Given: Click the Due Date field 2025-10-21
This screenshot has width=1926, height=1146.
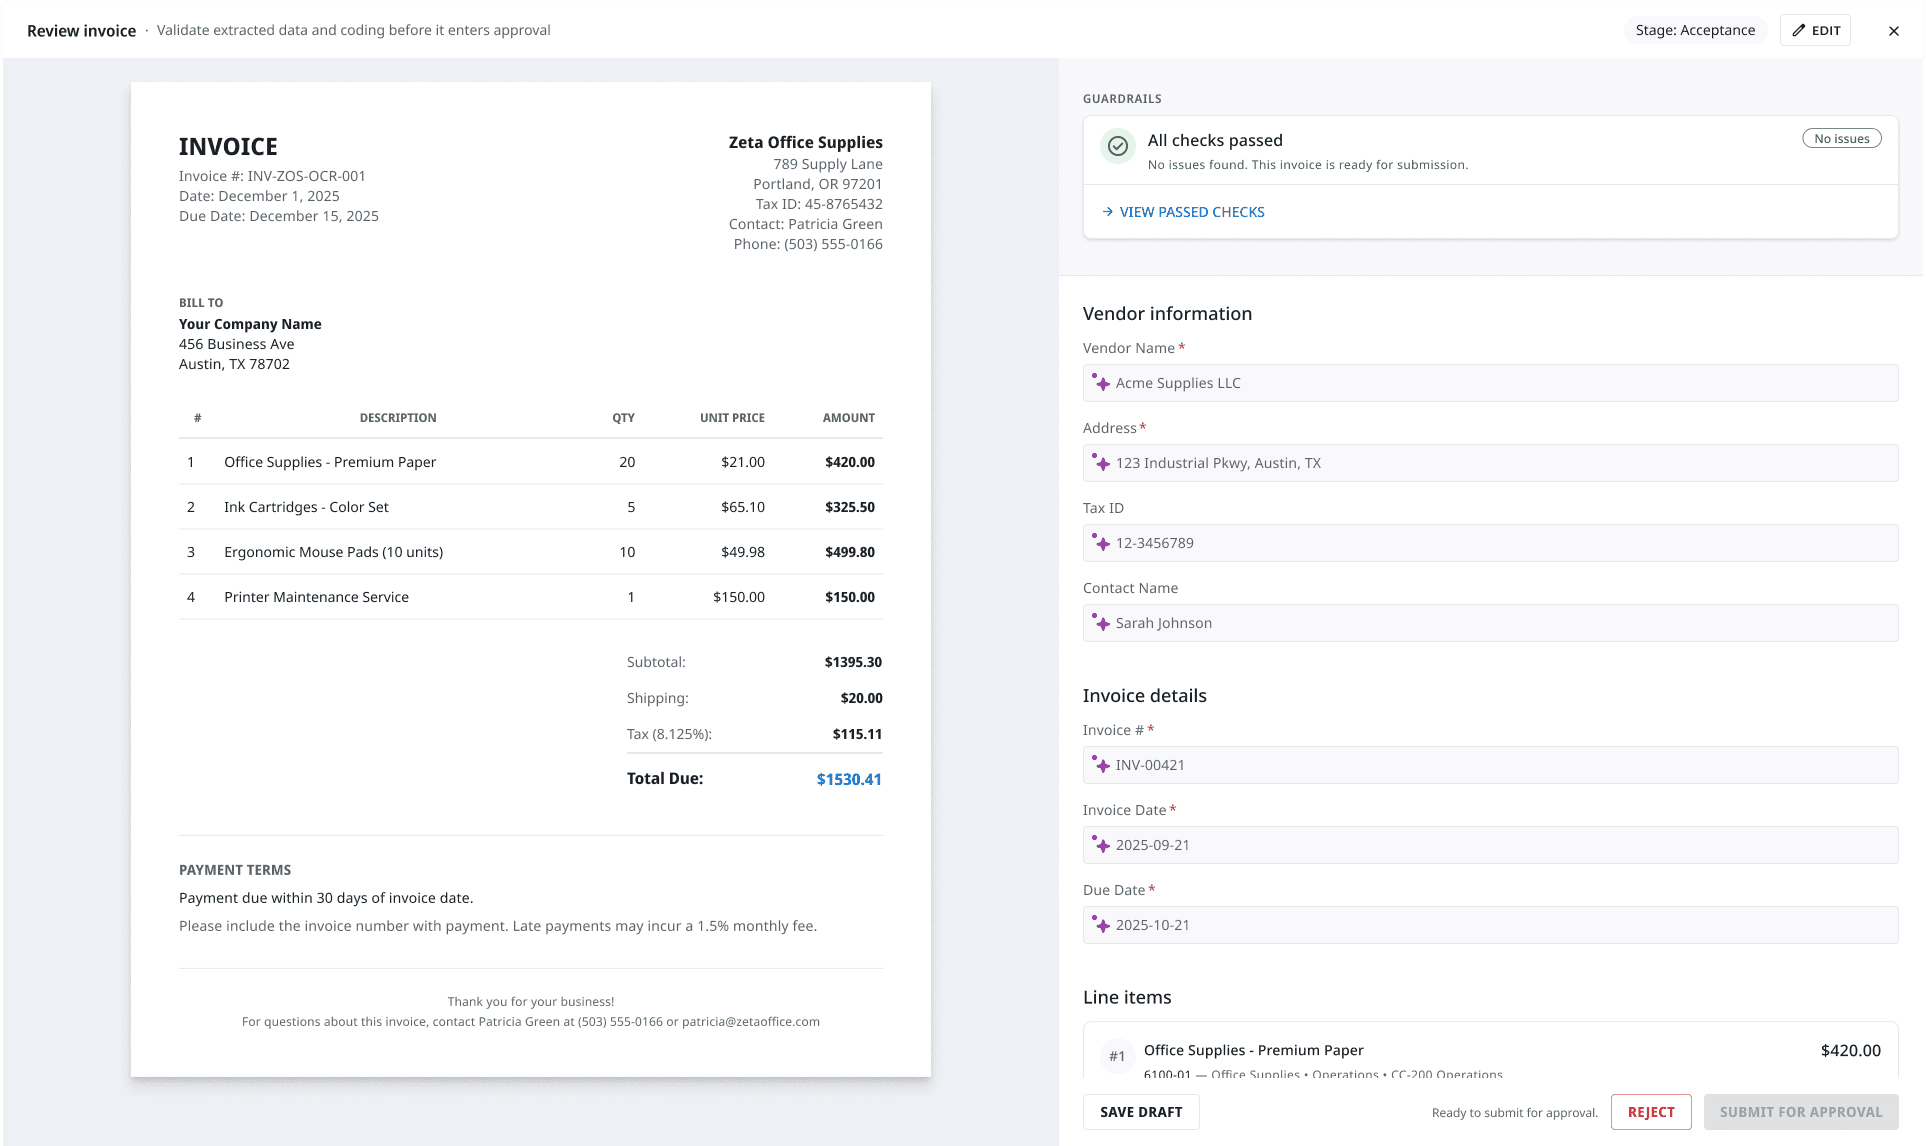Looking at the screenshot, I should pyautogui.click(x=1490, y=925).
